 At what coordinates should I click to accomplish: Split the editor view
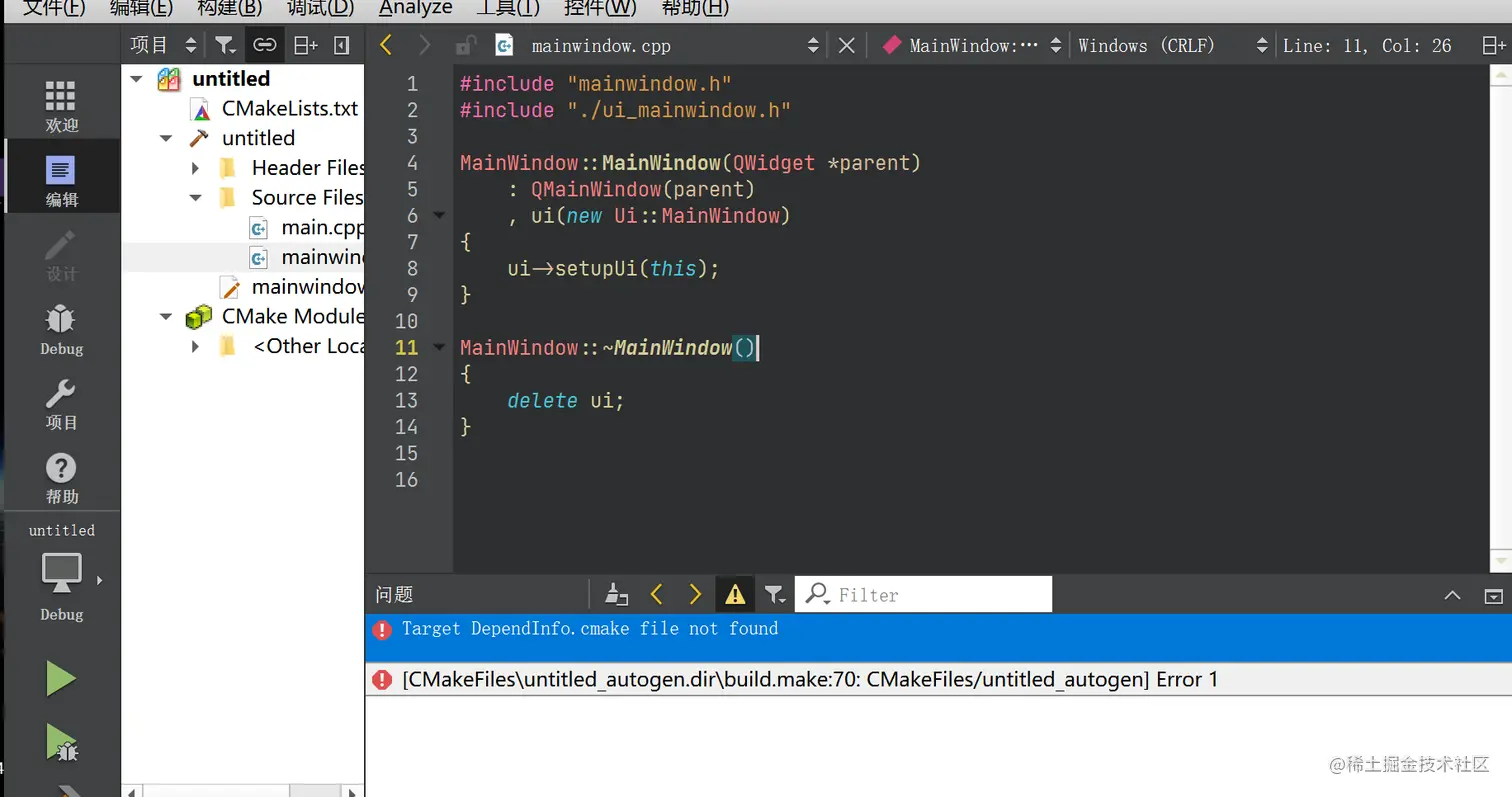click(x=1493, y=45)
